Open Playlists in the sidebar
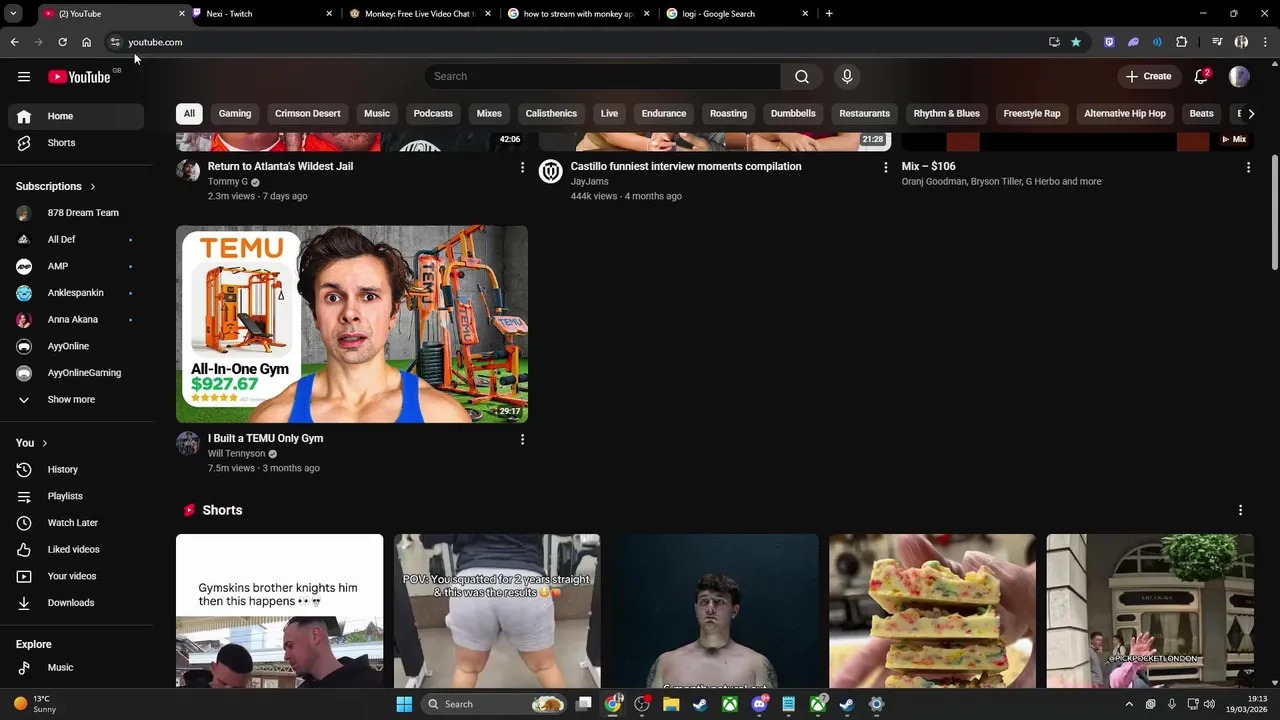Viewport: 1280px width, 720px height. pyautogui.click(x=76, y=496)
